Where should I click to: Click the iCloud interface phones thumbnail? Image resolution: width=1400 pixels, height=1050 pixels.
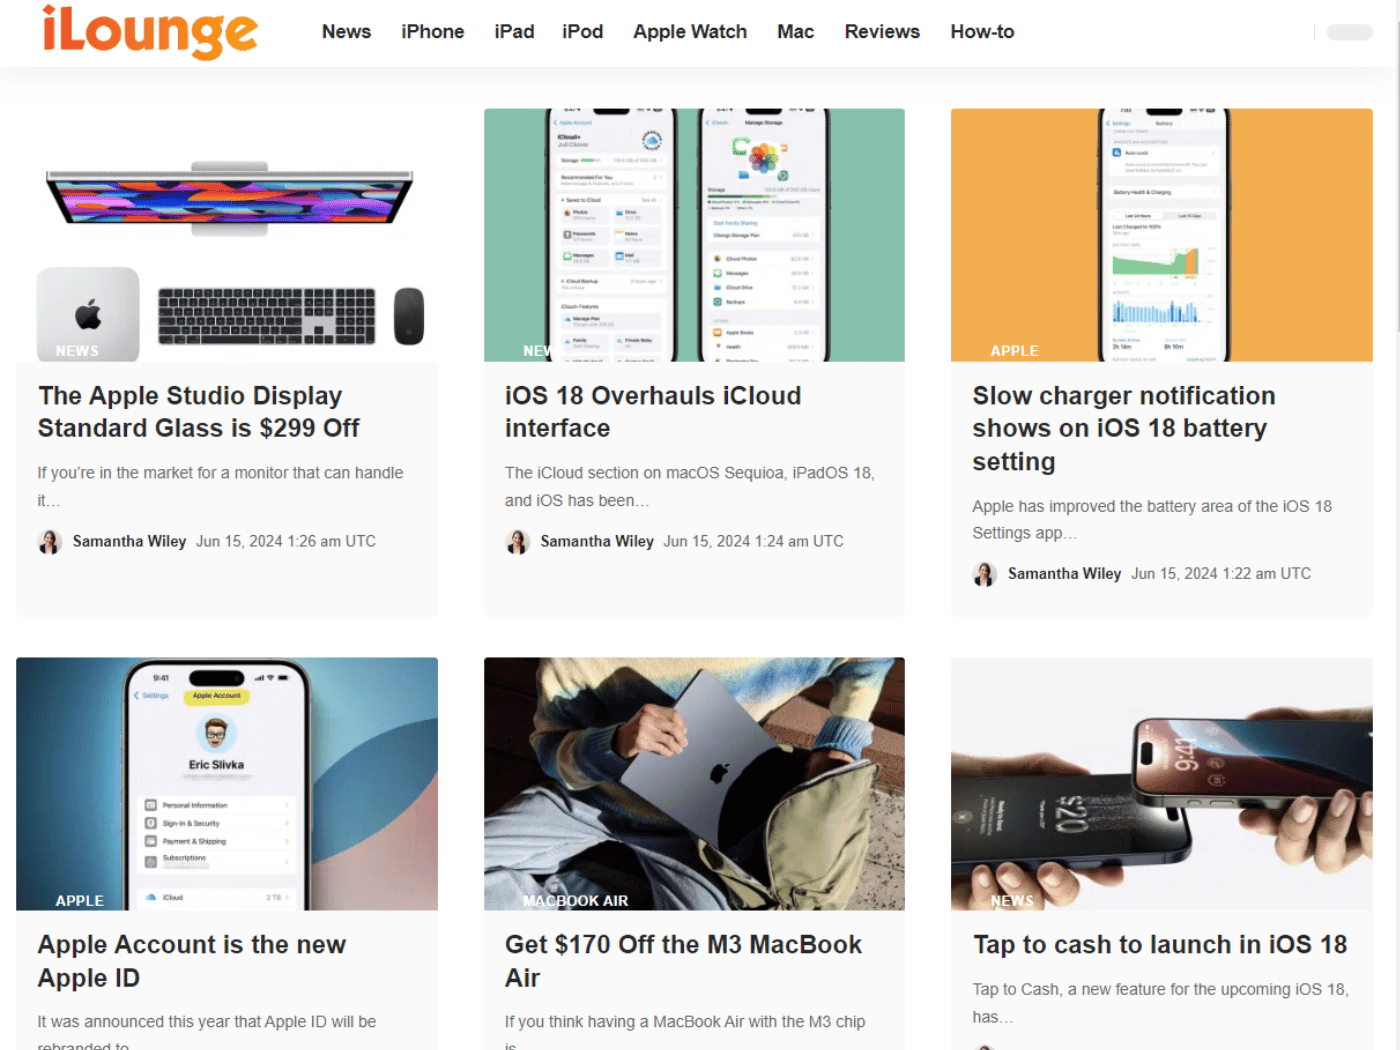[694, 235]
